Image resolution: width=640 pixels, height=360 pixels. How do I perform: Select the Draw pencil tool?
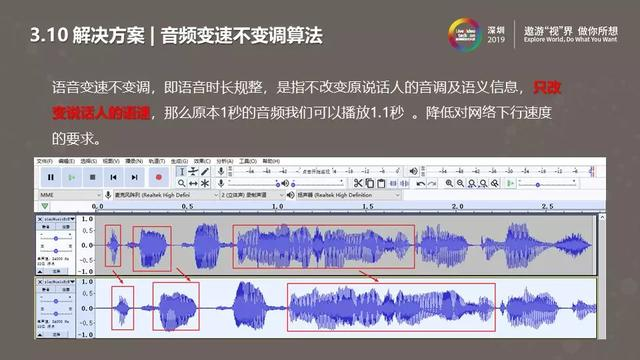tap(205, 171)
